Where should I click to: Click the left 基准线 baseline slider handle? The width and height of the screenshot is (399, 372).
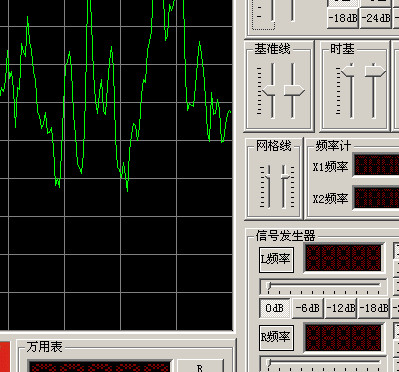pyautogui.click(x=269, y=90)
